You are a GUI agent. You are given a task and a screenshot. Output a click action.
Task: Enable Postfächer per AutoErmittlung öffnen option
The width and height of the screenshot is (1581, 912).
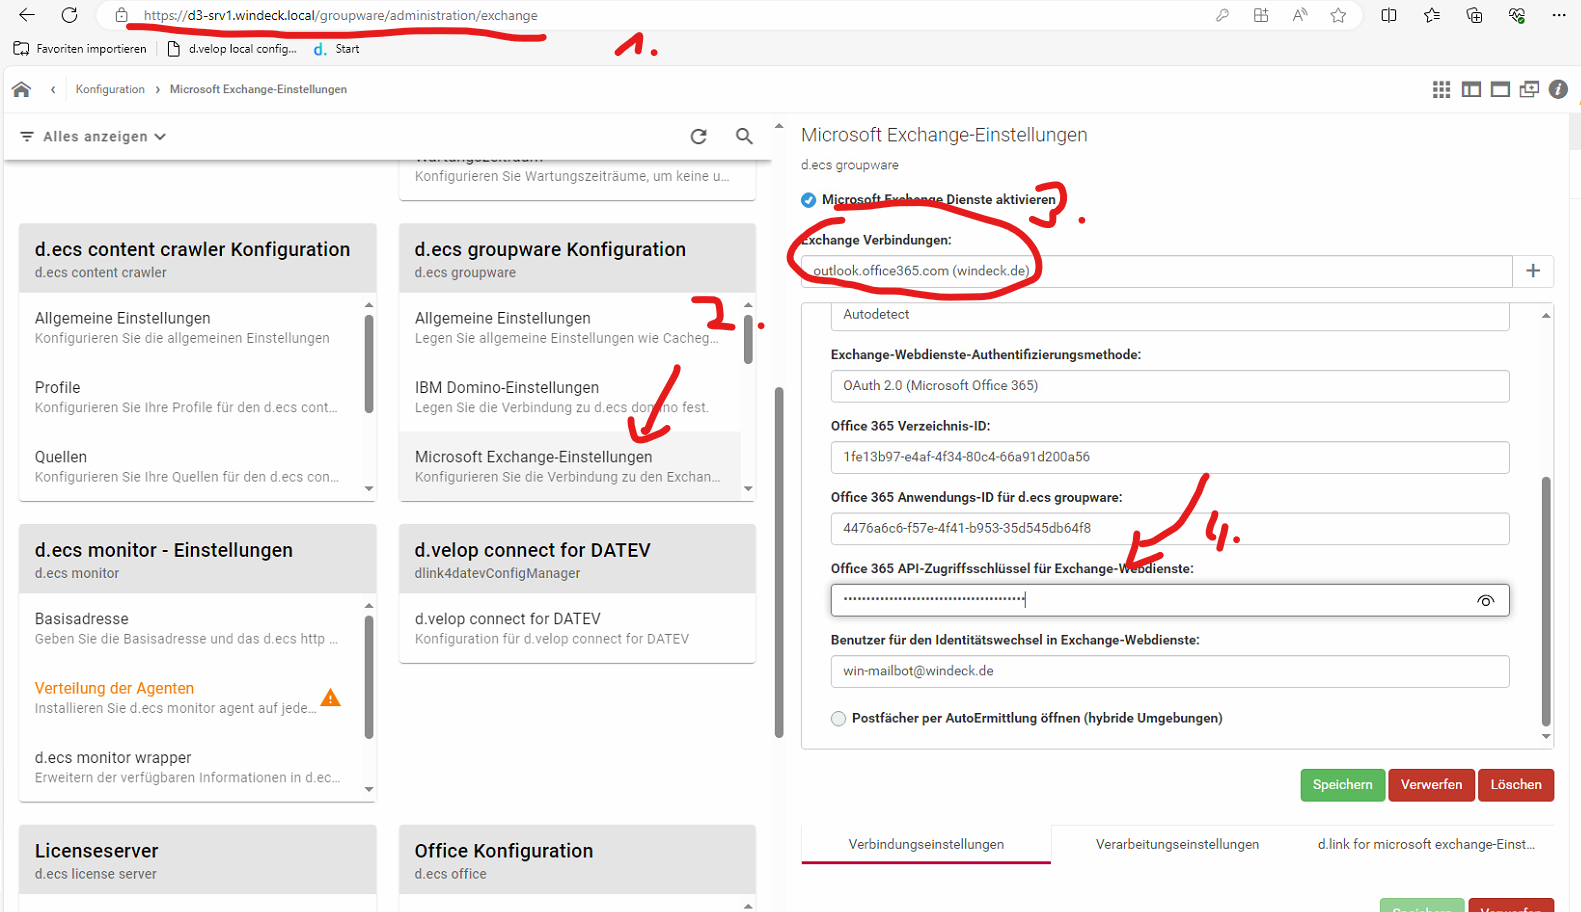pos(839,719)
